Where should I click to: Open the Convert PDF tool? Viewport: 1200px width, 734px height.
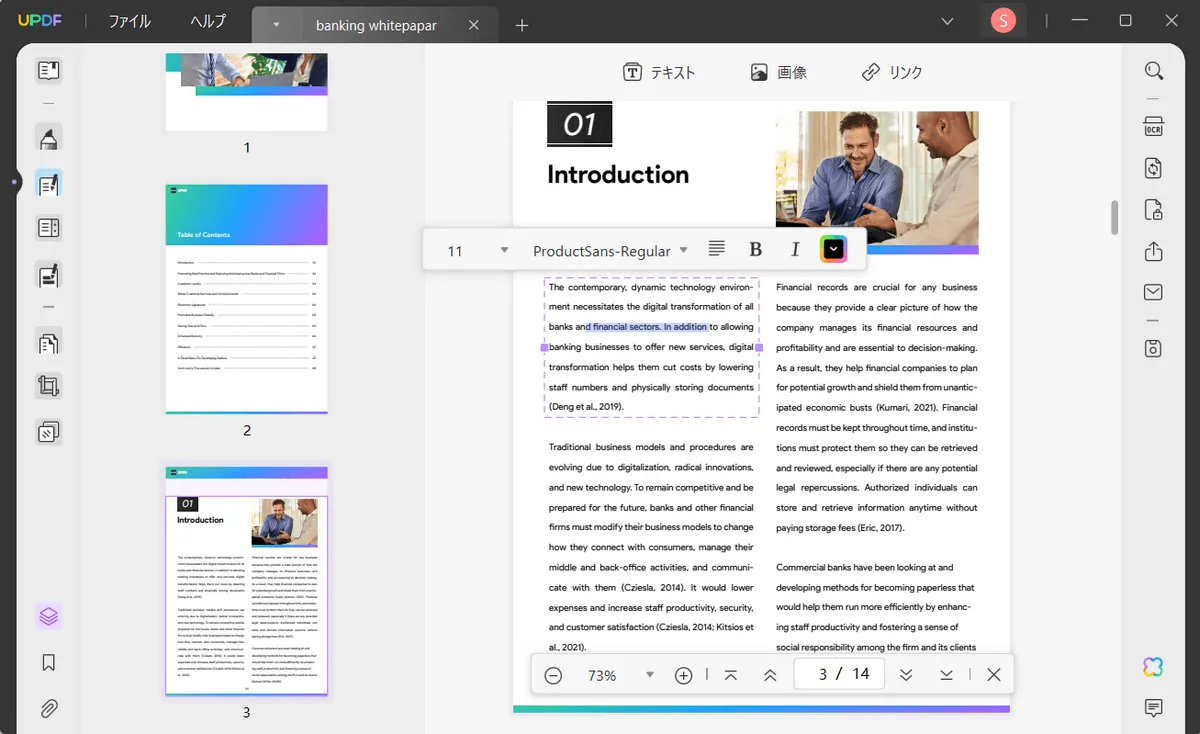click(1154, 168)
